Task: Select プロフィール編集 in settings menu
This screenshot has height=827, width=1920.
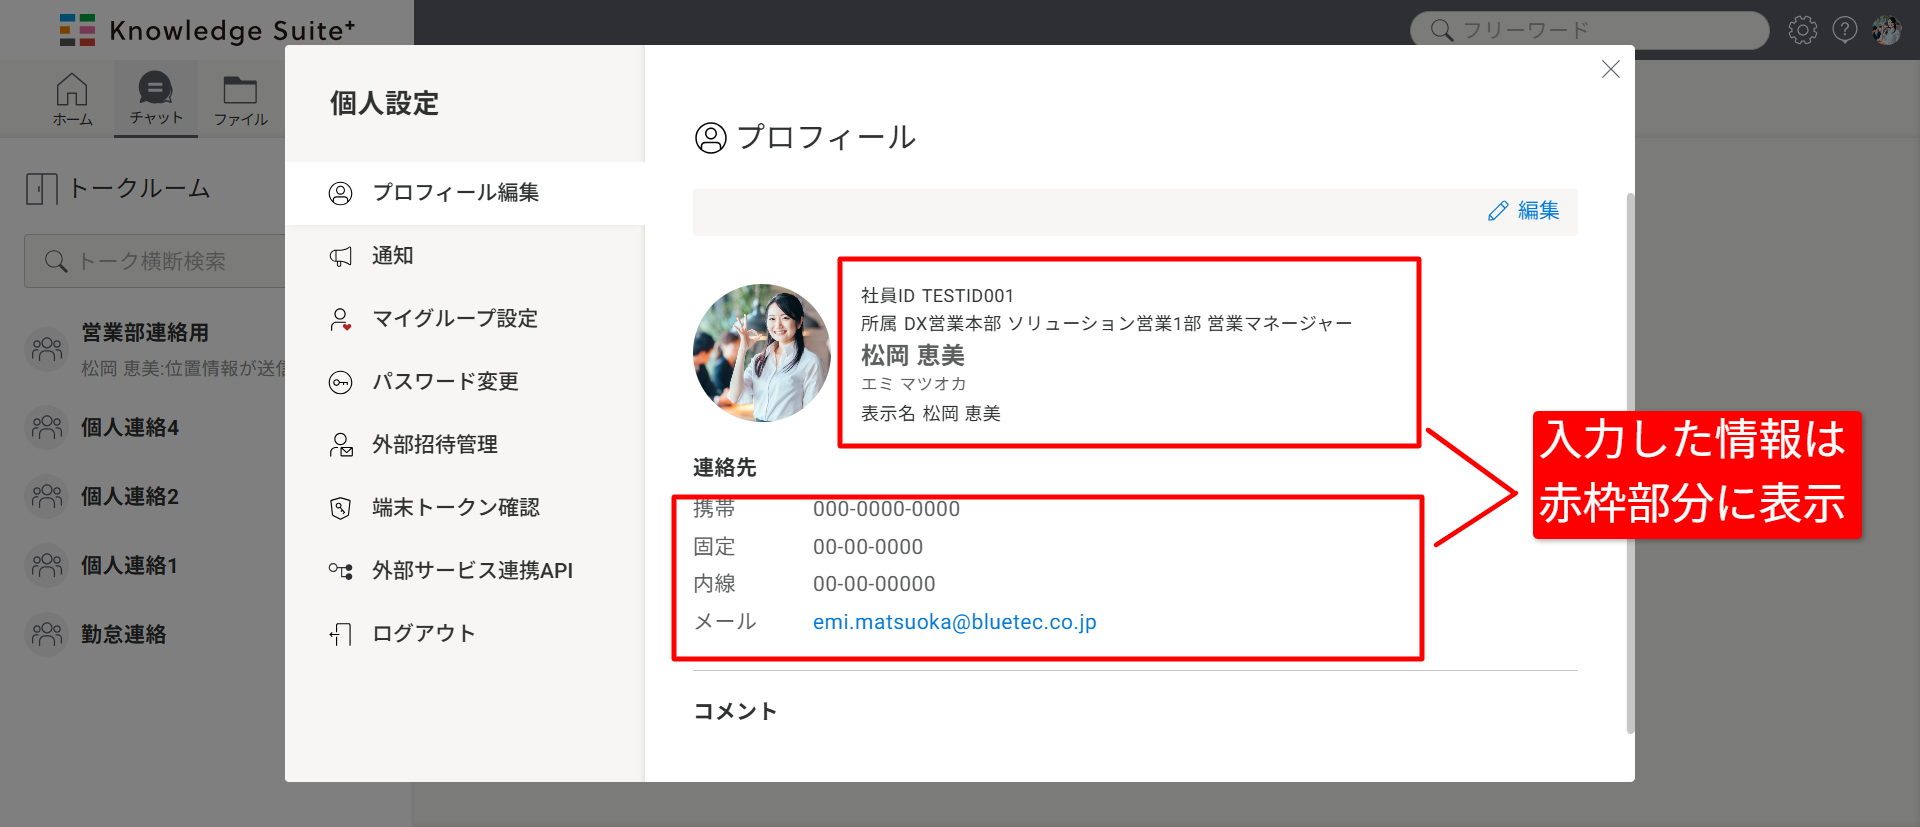Action: coord(455,193)
